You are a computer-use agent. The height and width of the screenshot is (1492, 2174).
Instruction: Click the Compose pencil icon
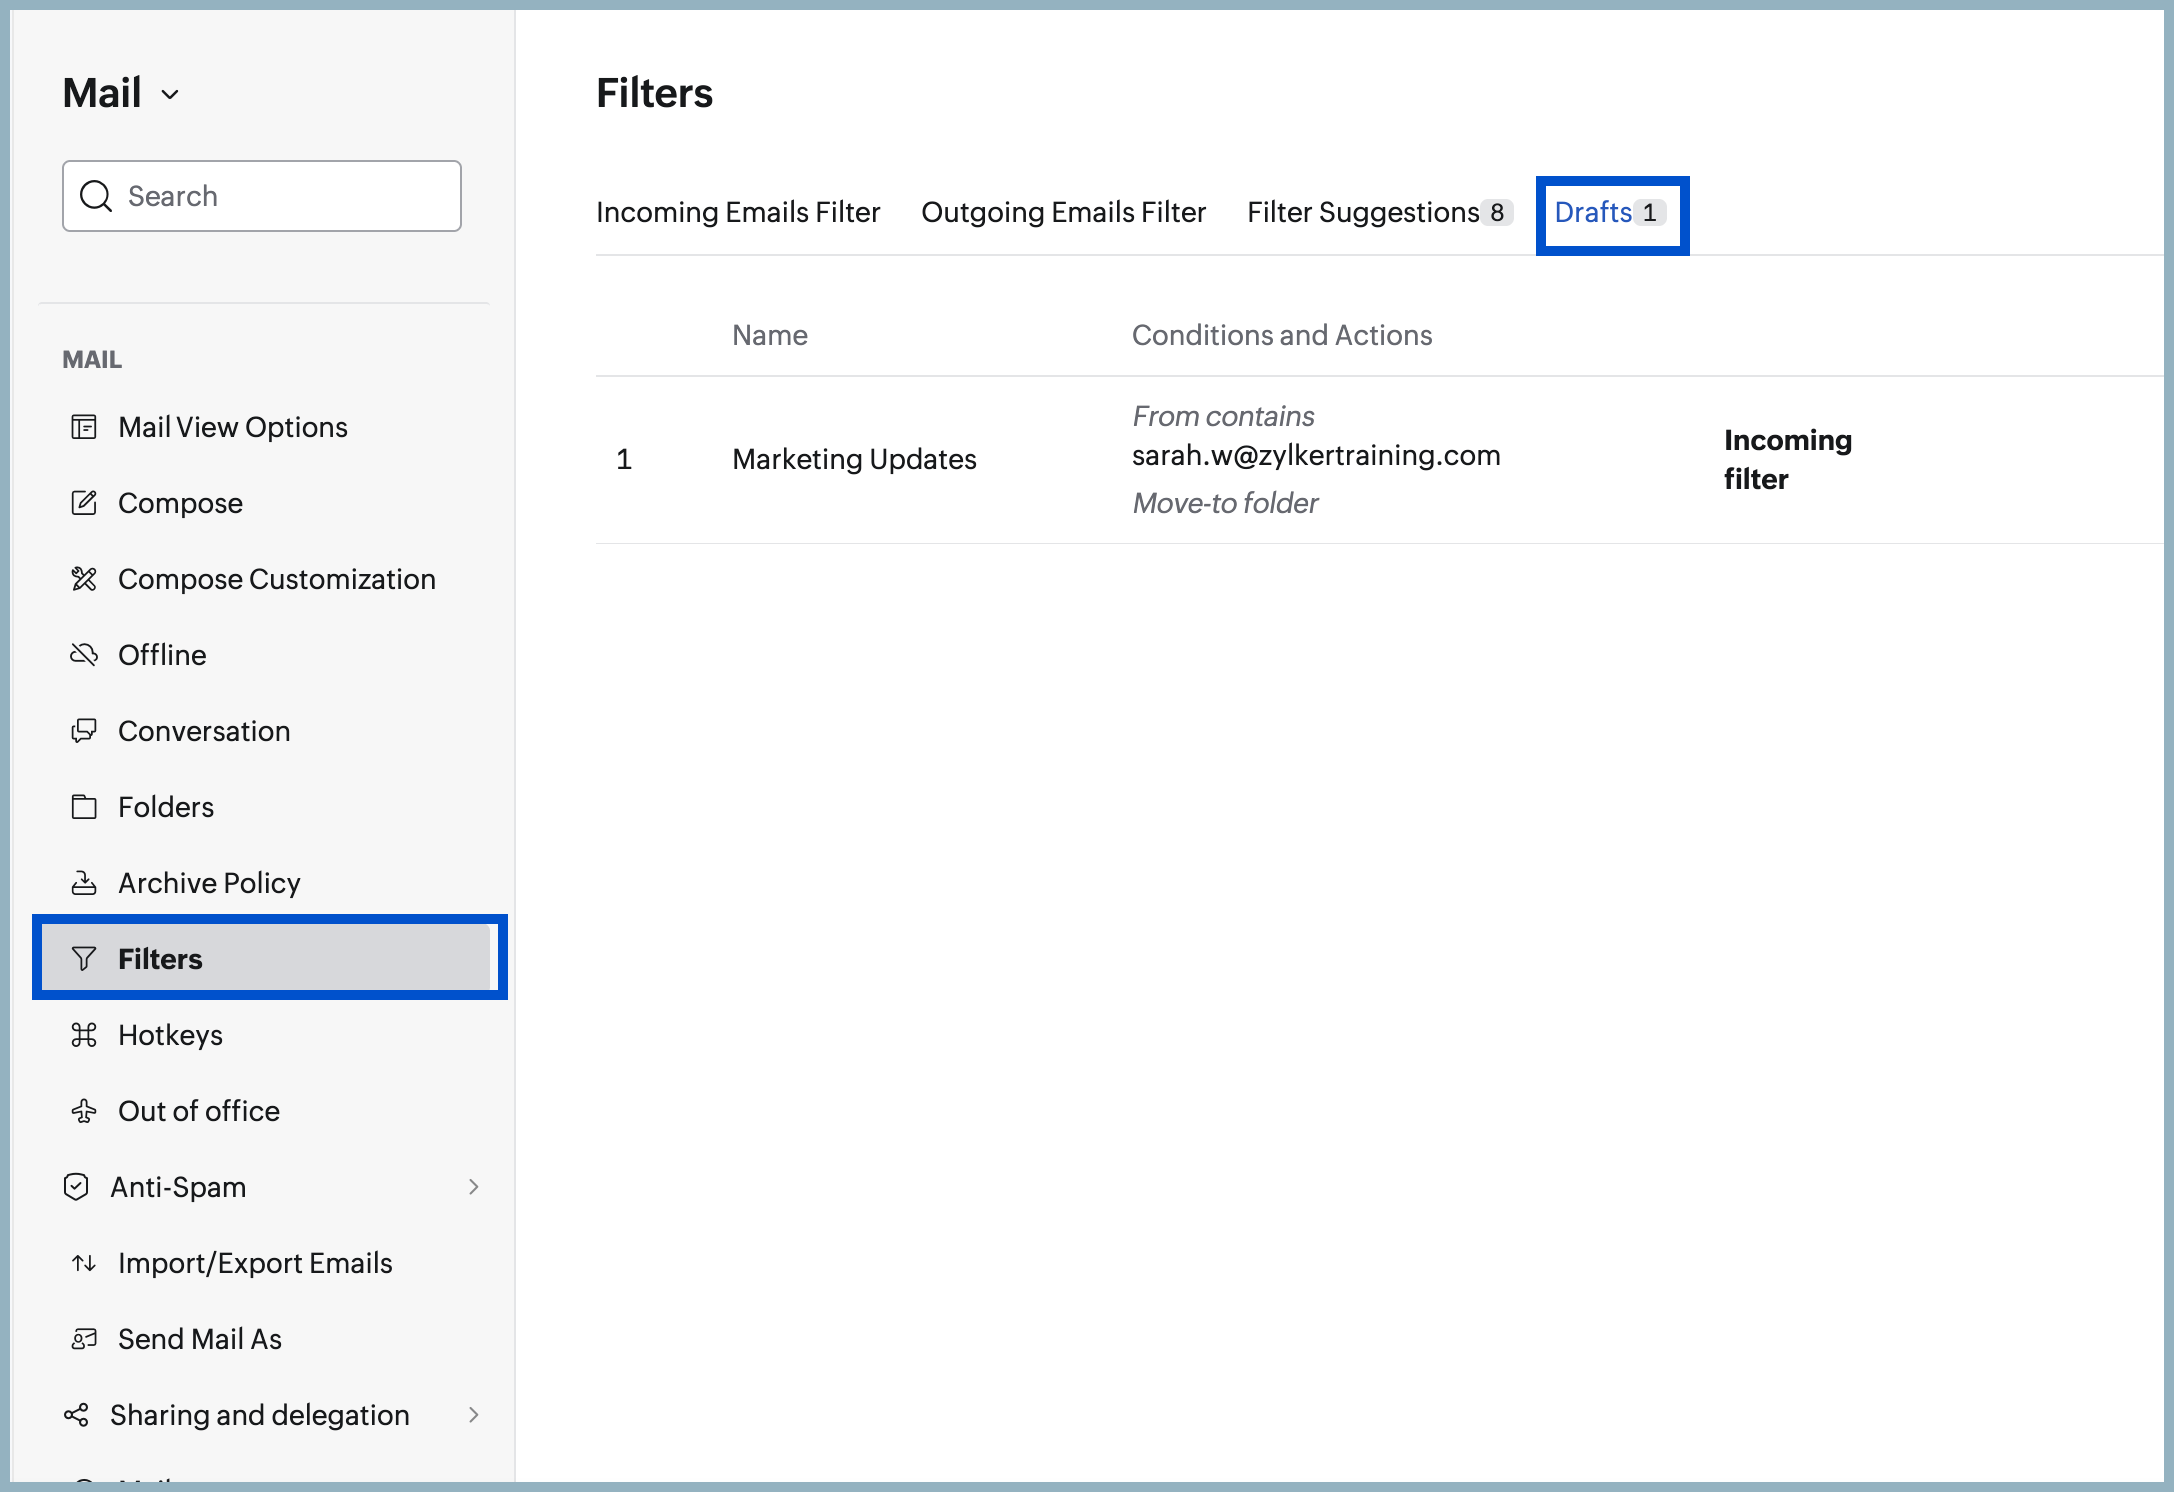pos(84,503)
